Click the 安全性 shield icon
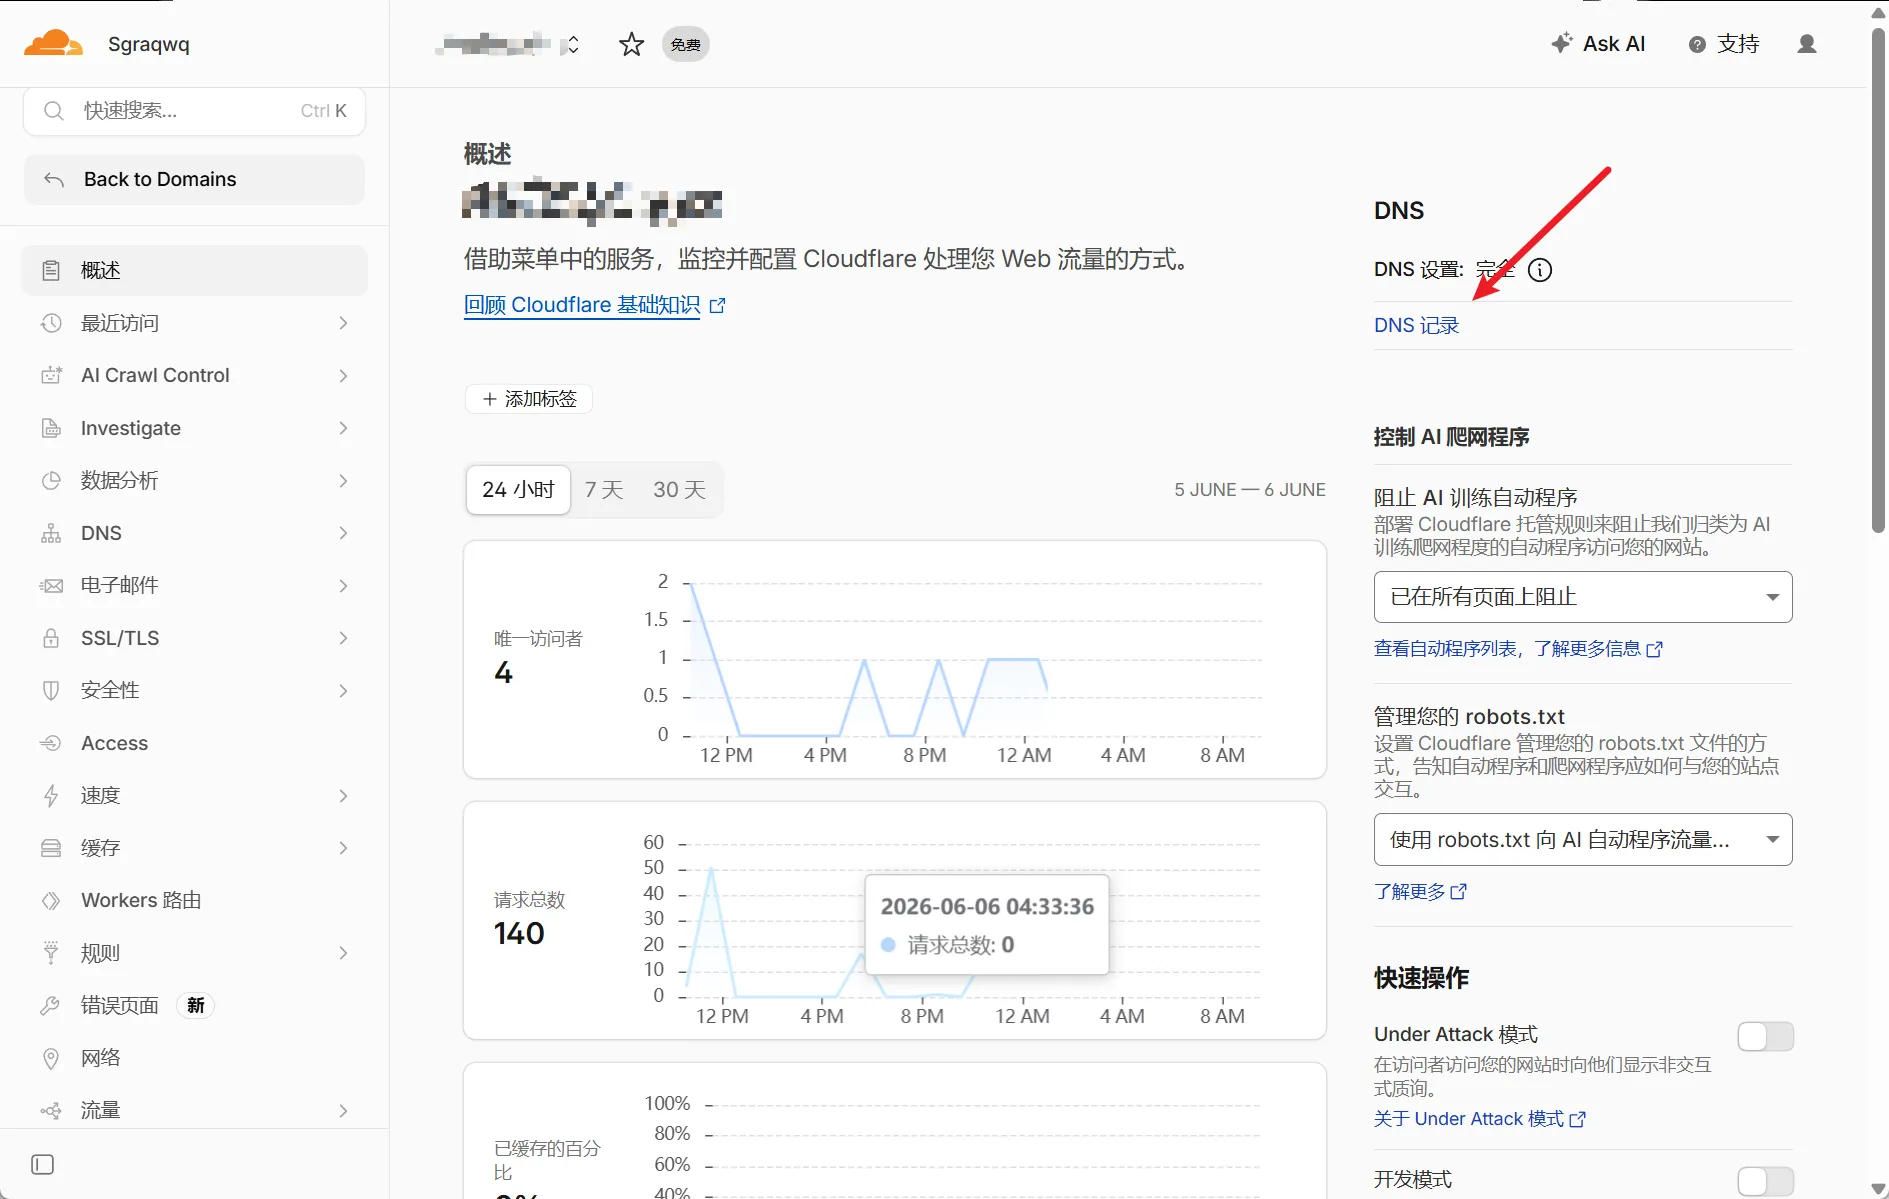The width and height of the screenshot is (1889, 1199). click(x=51, y=690)
